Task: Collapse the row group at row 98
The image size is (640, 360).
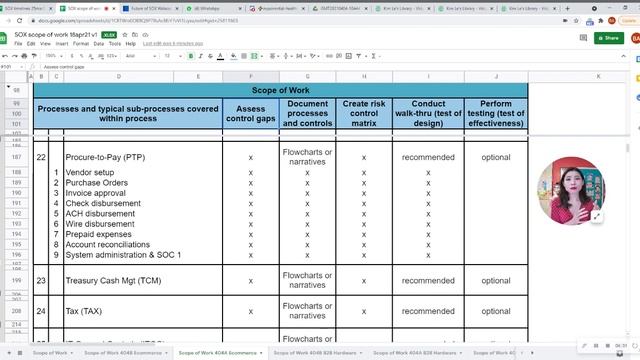Action: (8, 87)
